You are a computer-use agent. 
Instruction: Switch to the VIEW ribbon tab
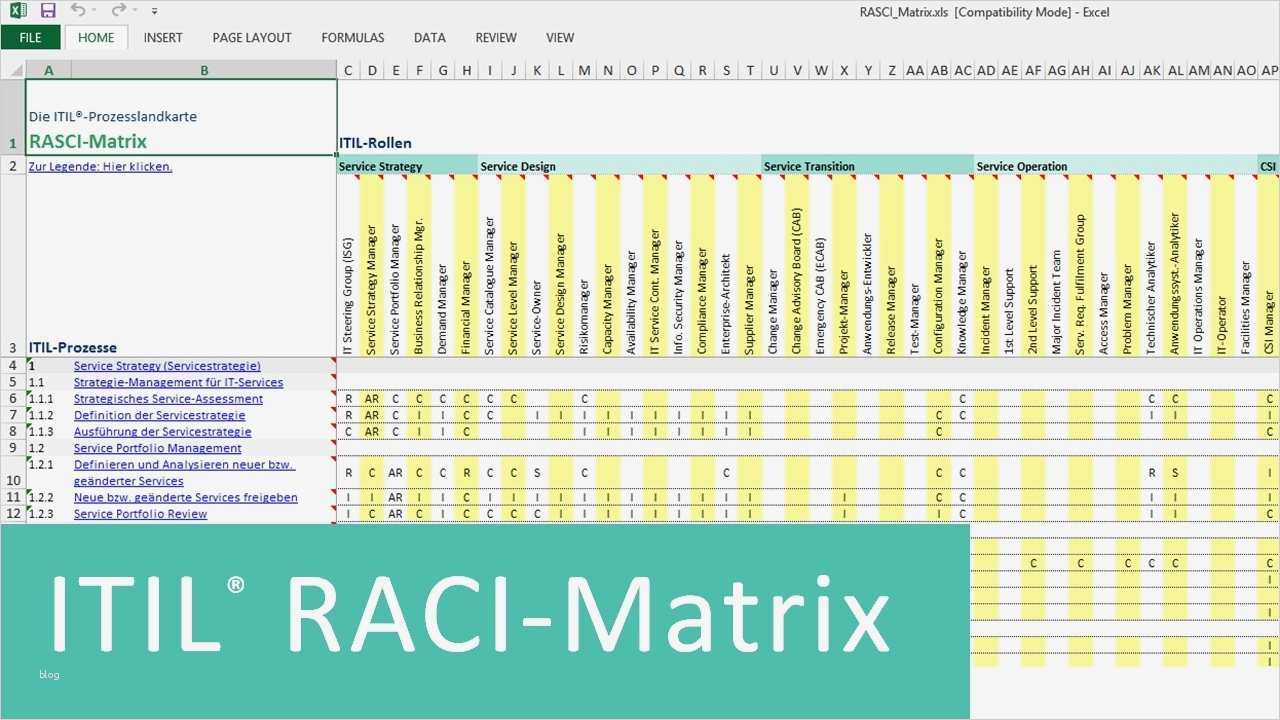pos(560,38)
